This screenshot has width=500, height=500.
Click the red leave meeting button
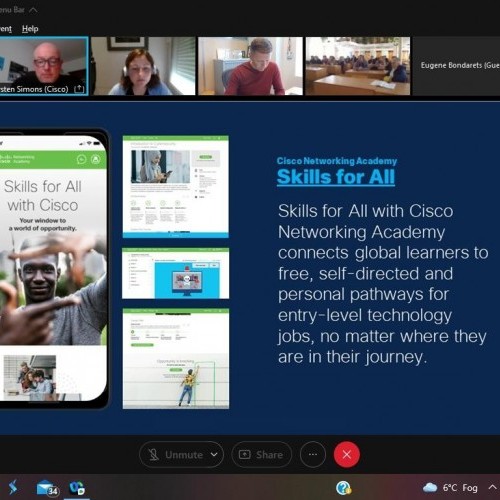[x=347, y=455]
